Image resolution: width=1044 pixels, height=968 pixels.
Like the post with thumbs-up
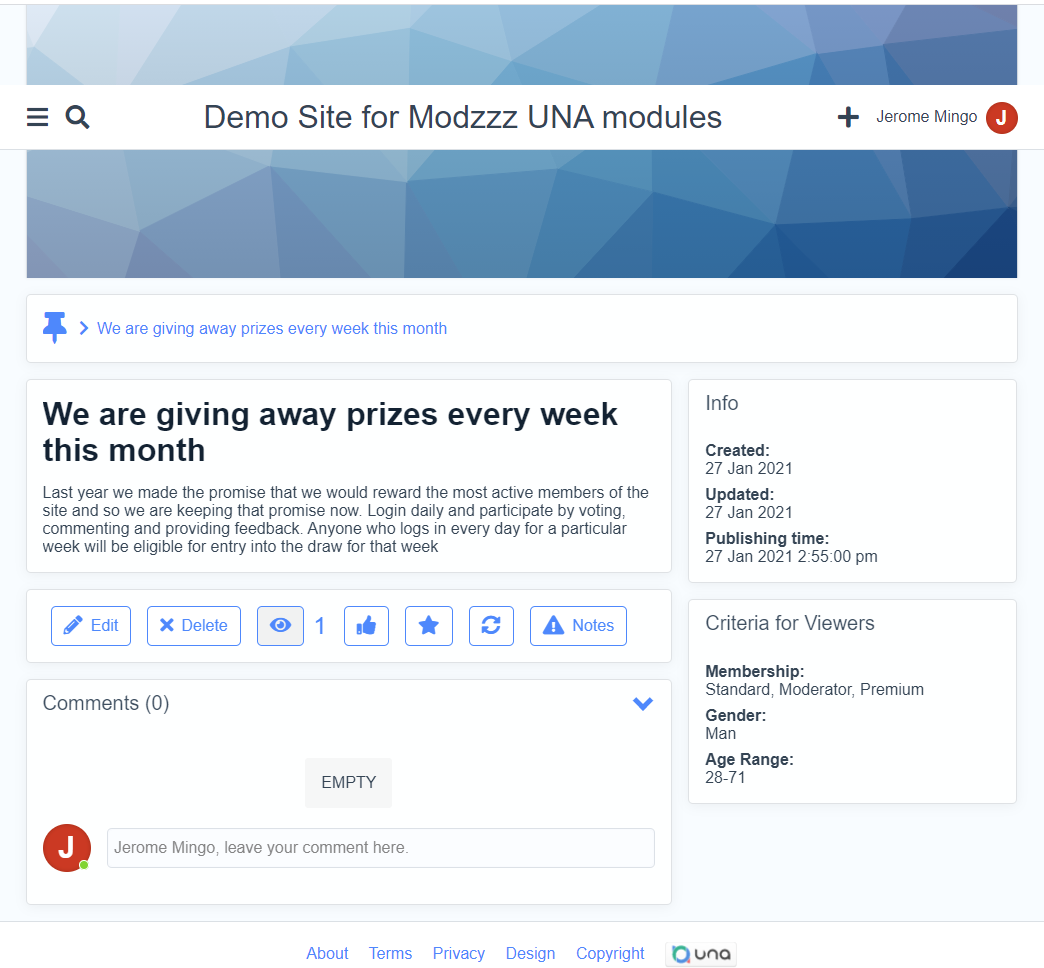click(x=366, y=626)
